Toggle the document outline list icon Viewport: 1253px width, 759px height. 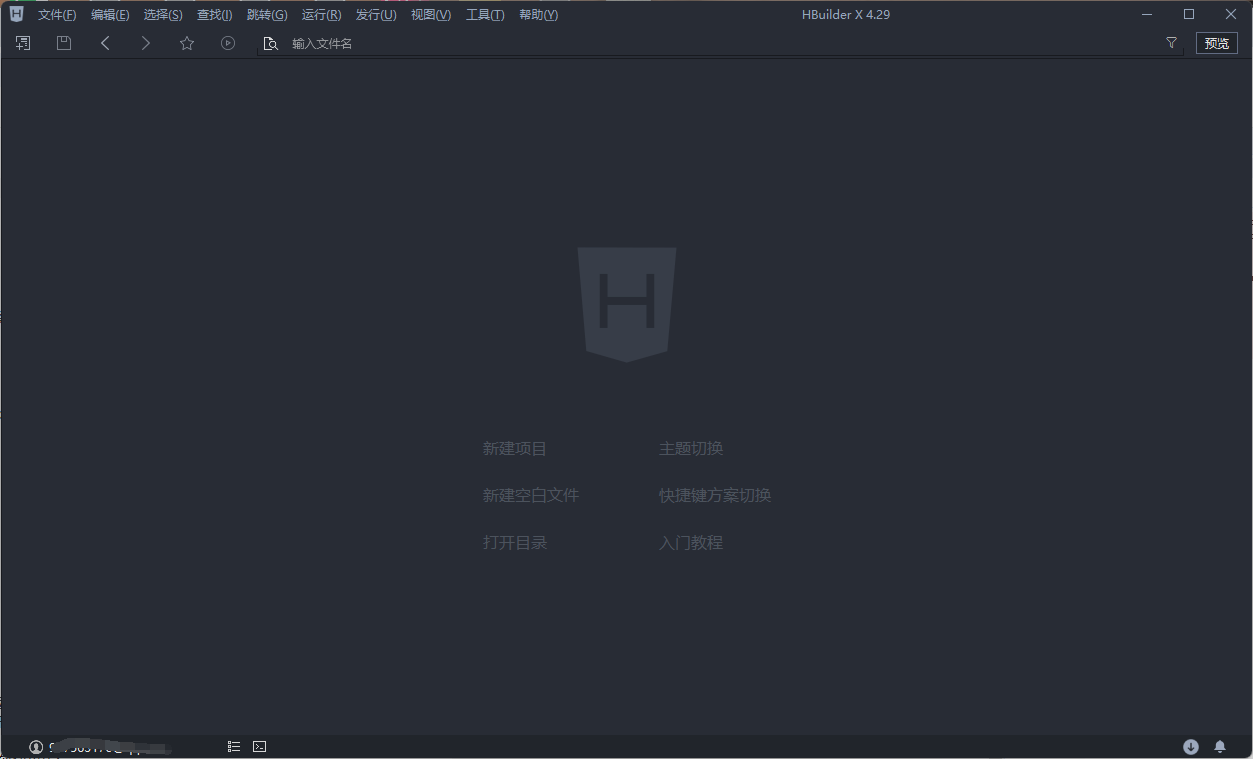[x=234, y=746]
